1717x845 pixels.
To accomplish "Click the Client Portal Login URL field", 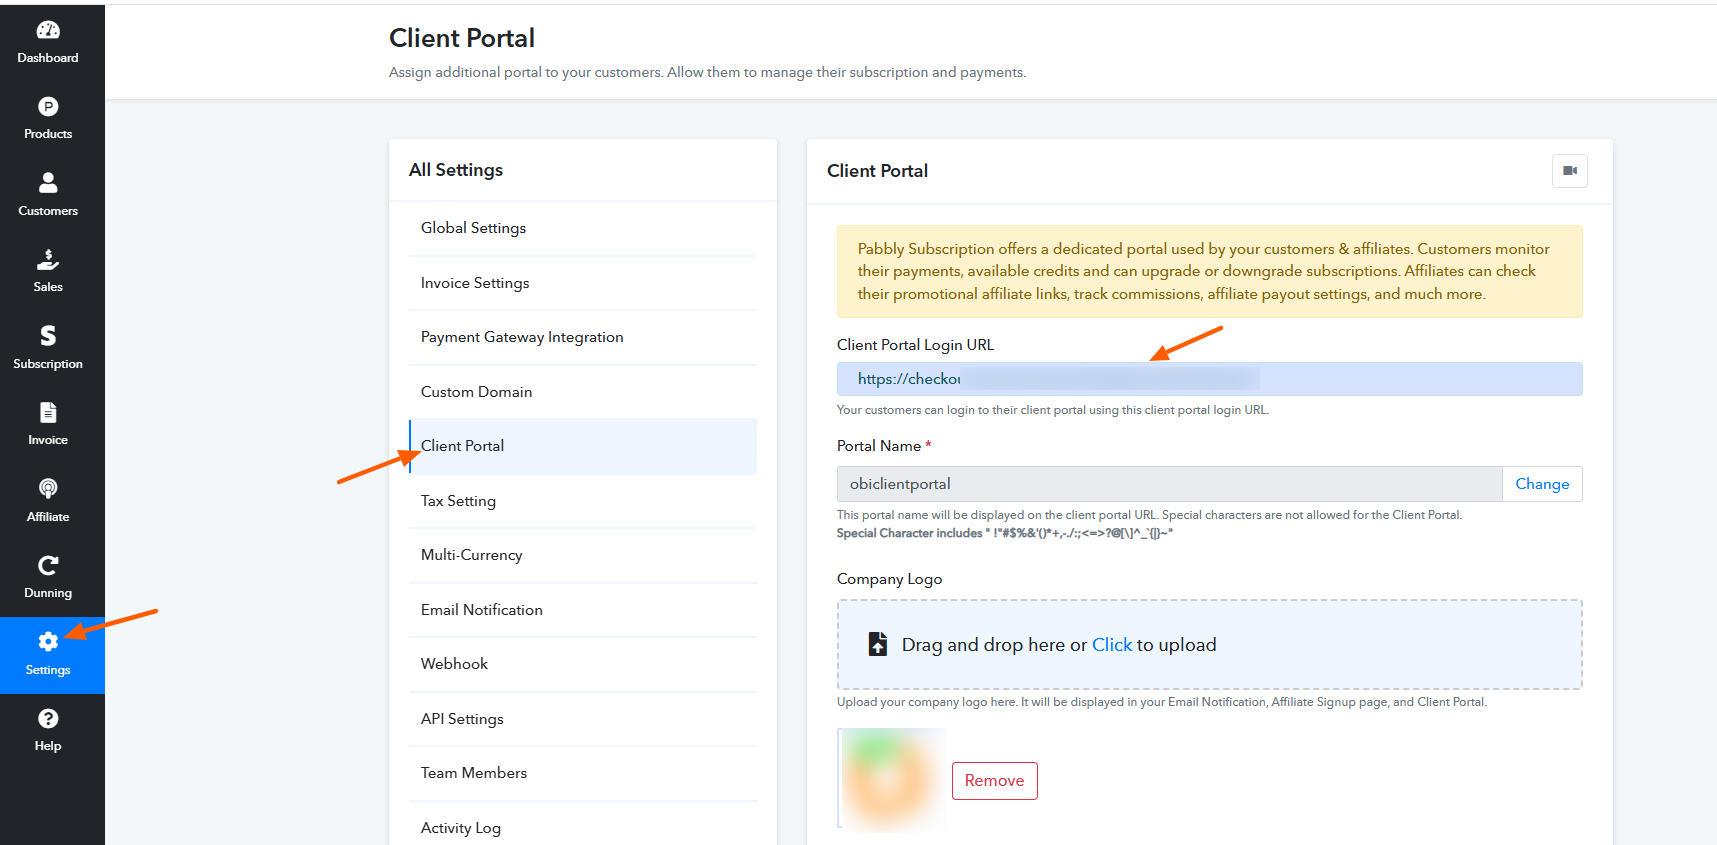I will coord(1209,379).
